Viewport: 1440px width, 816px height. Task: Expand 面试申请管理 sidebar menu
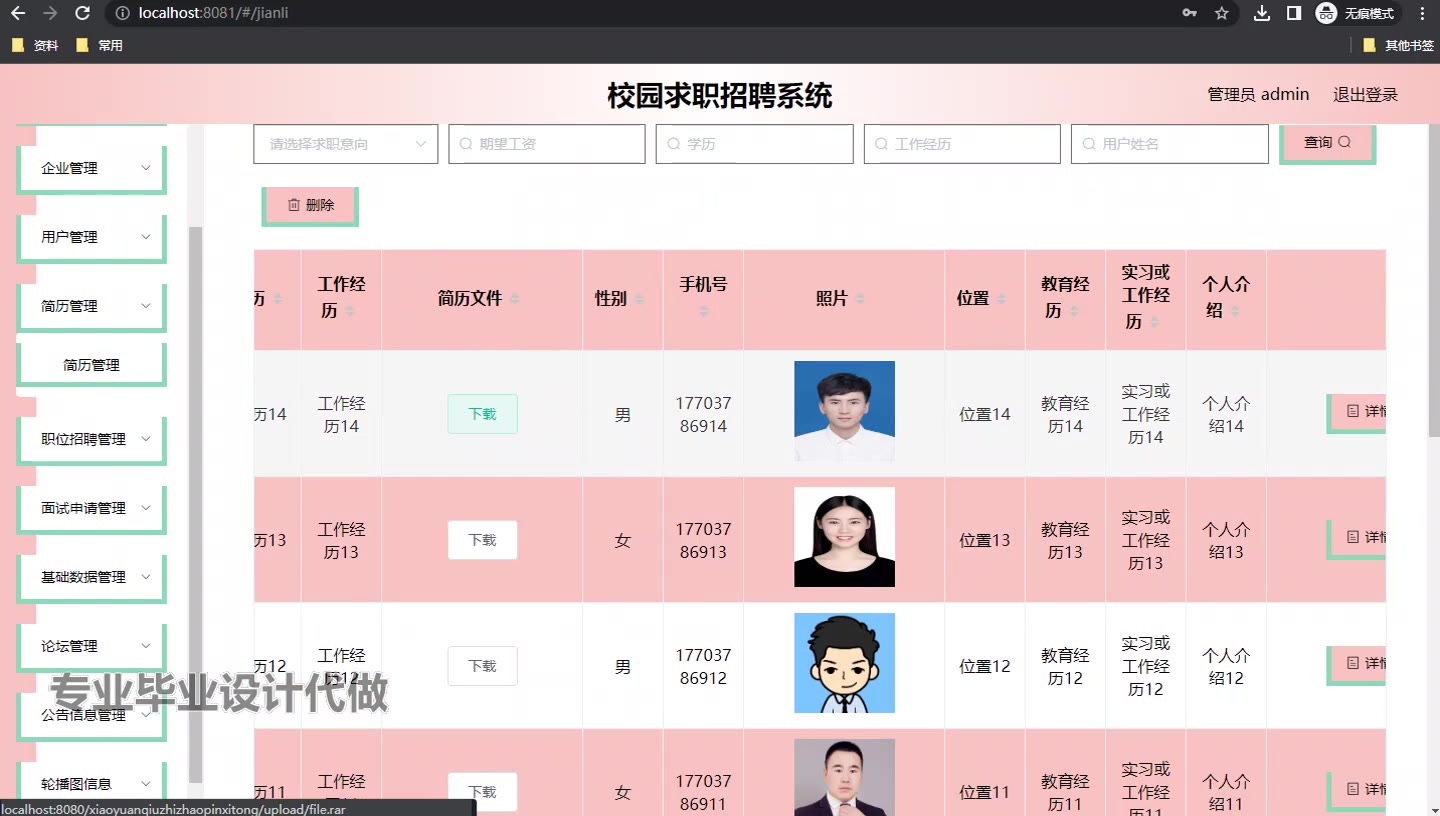(x=90, y=508)
